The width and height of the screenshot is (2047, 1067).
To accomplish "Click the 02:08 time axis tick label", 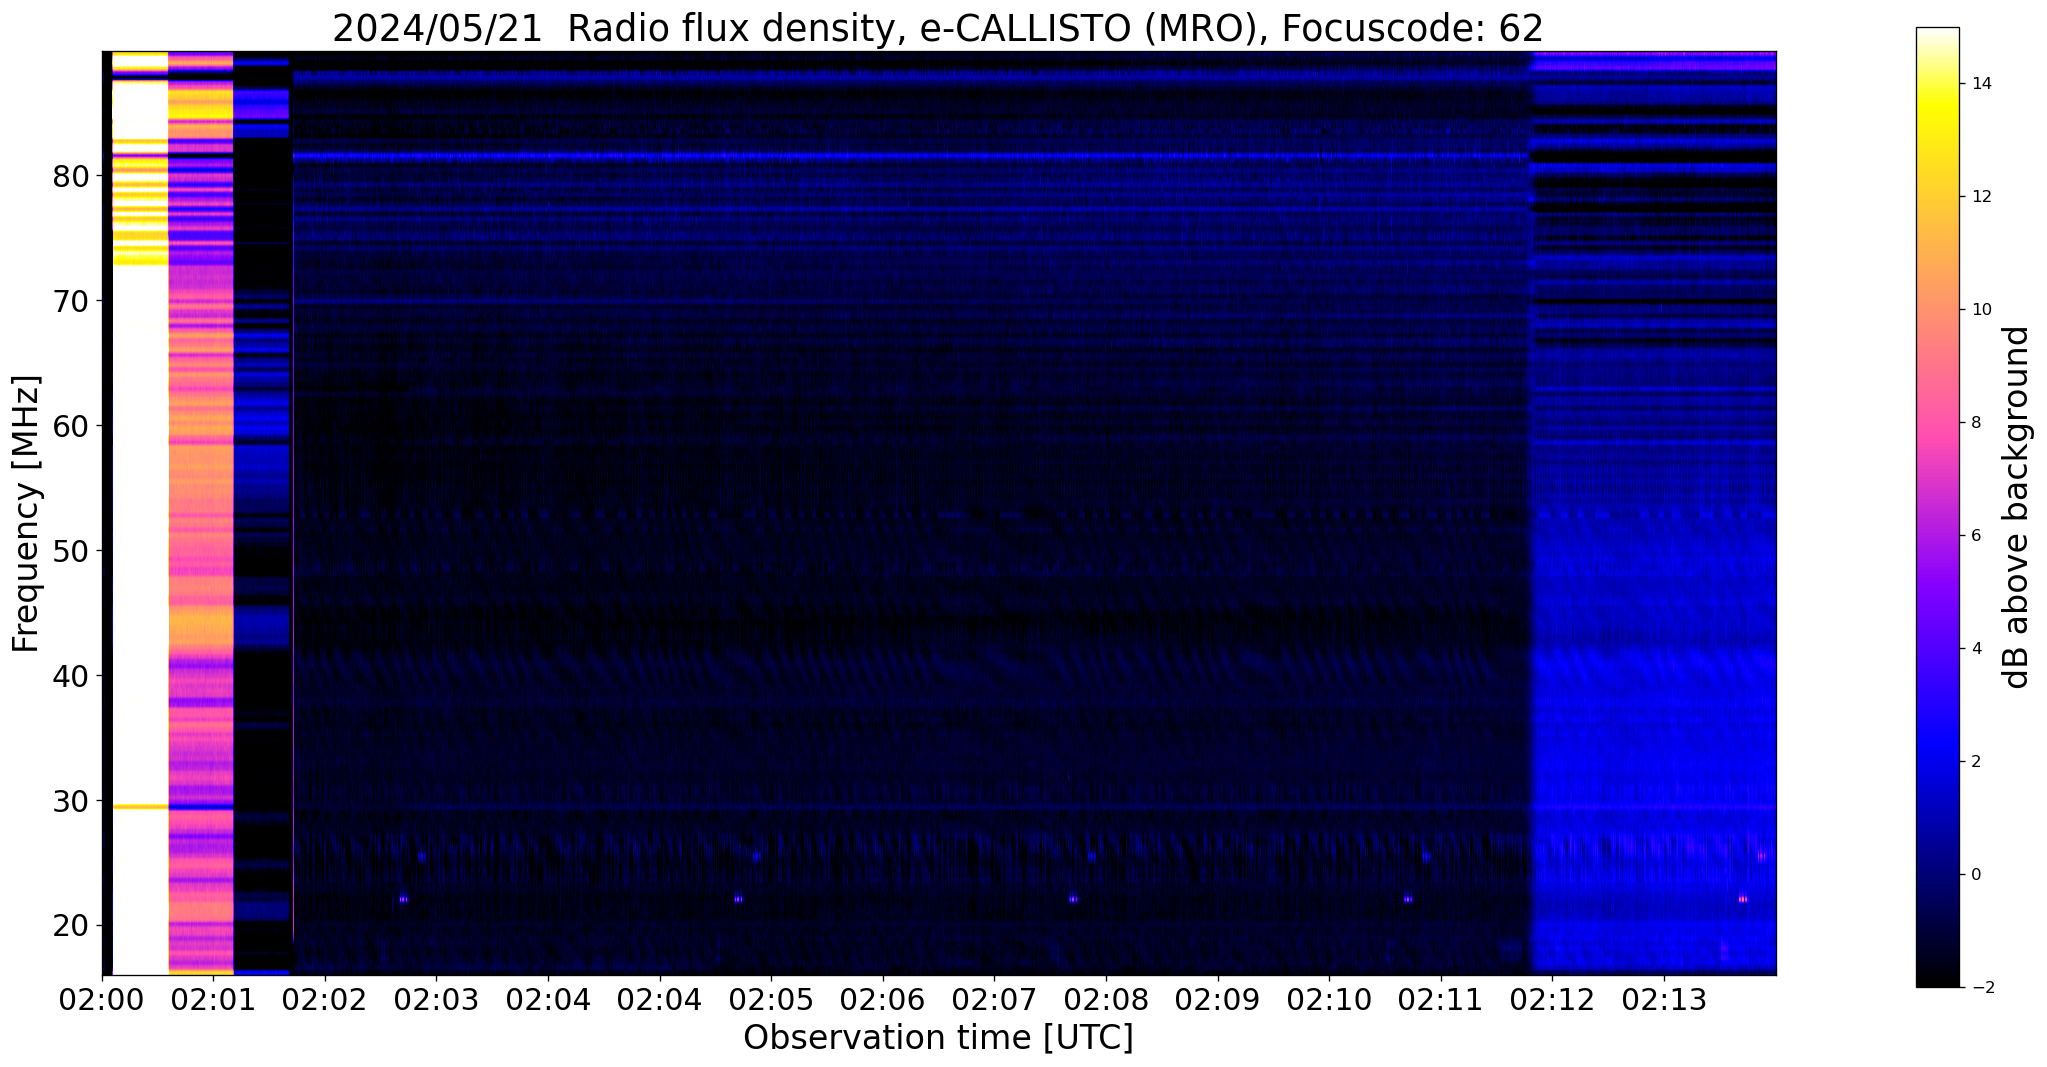I will pyautogui.click(x=1106, y=999).
